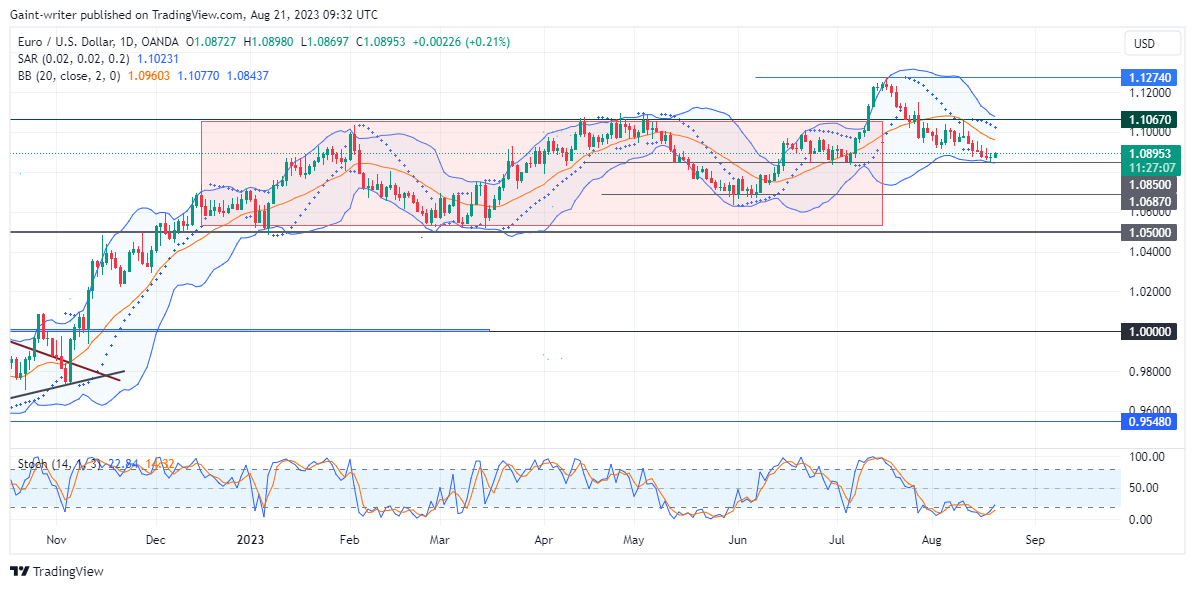1195x589 pixels.
Task: Click the Feb label on time axis
Action: 348,539
